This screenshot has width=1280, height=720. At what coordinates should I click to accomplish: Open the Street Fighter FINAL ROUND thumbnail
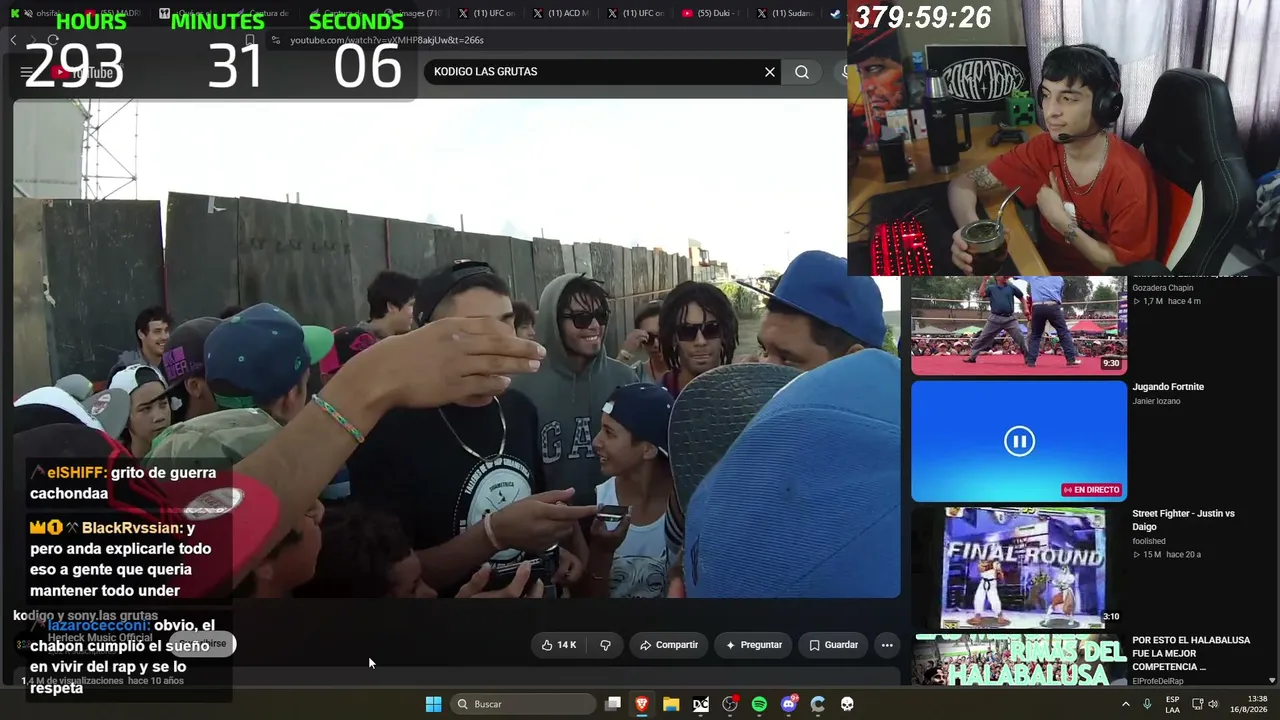tap(1019, 567)
